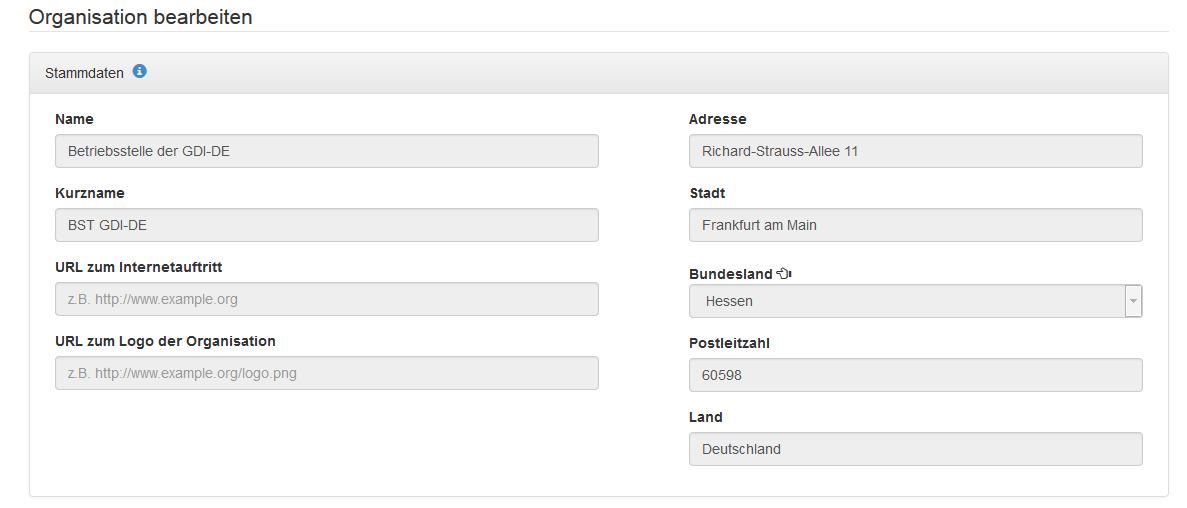The height and width of the screenshot is (508, 1187).
Task: Select the Stadt field with Frankfurt am Main
Action: click(x=915, y=225)
